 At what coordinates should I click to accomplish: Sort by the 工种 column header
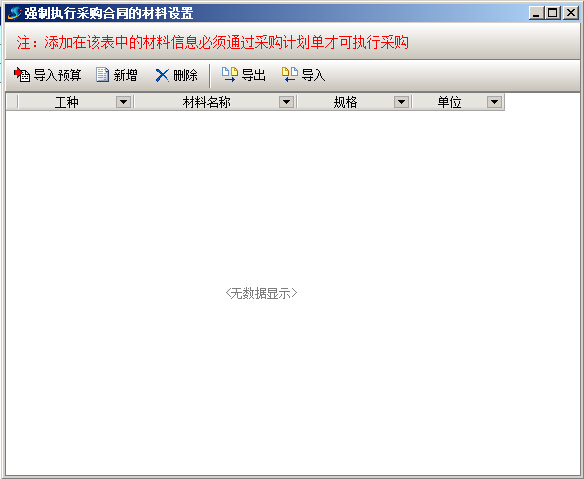67,102
